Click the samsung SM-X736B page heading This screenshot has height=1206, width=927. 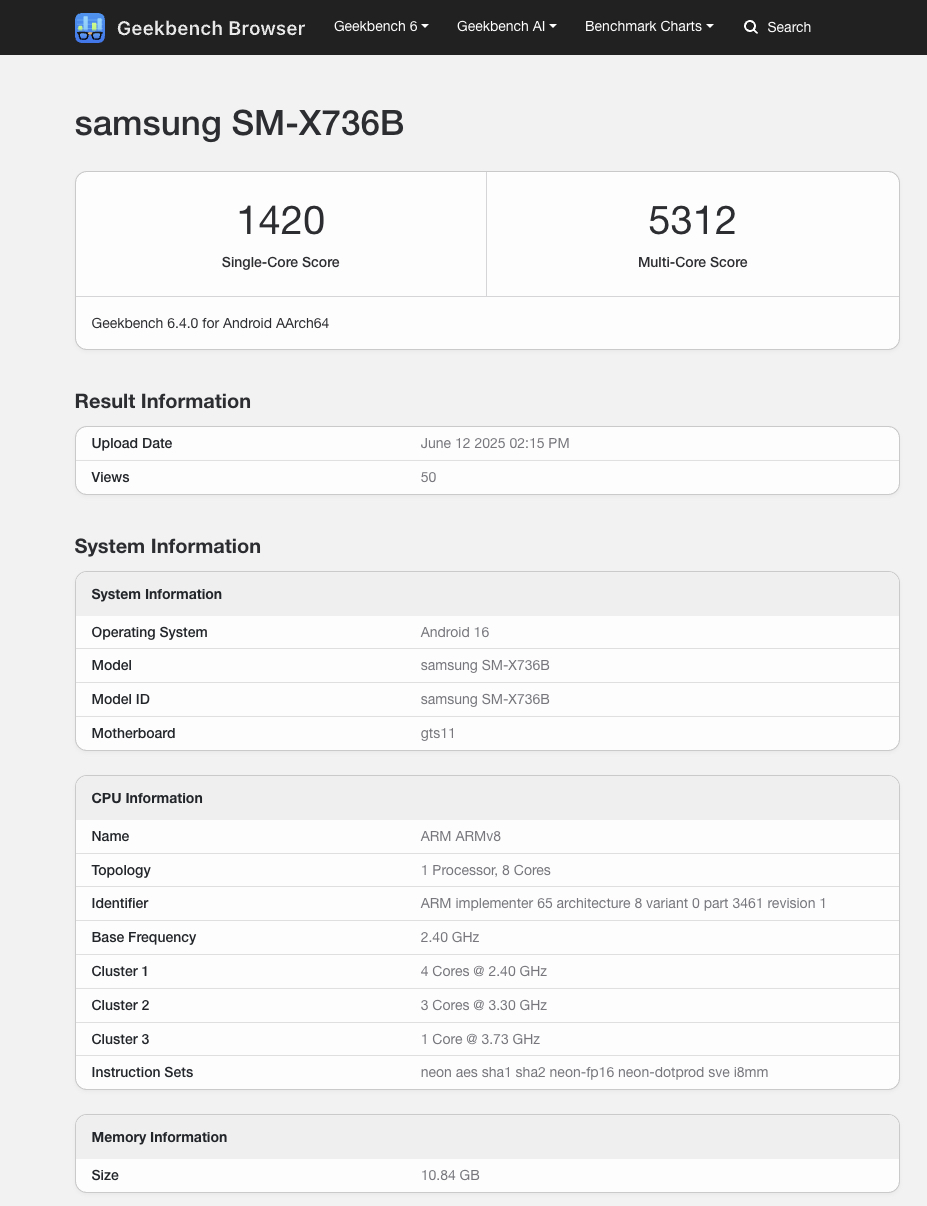click(239, 123)
